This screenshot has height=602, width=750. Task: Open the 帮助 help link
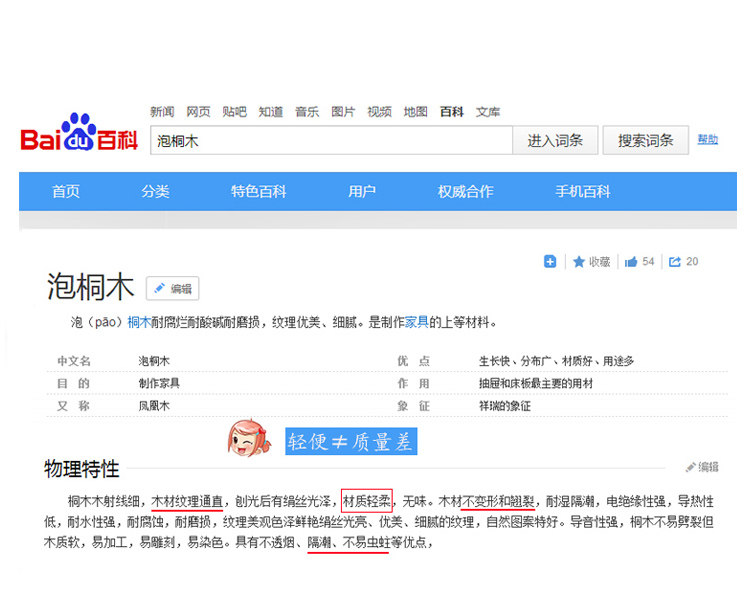707,140
